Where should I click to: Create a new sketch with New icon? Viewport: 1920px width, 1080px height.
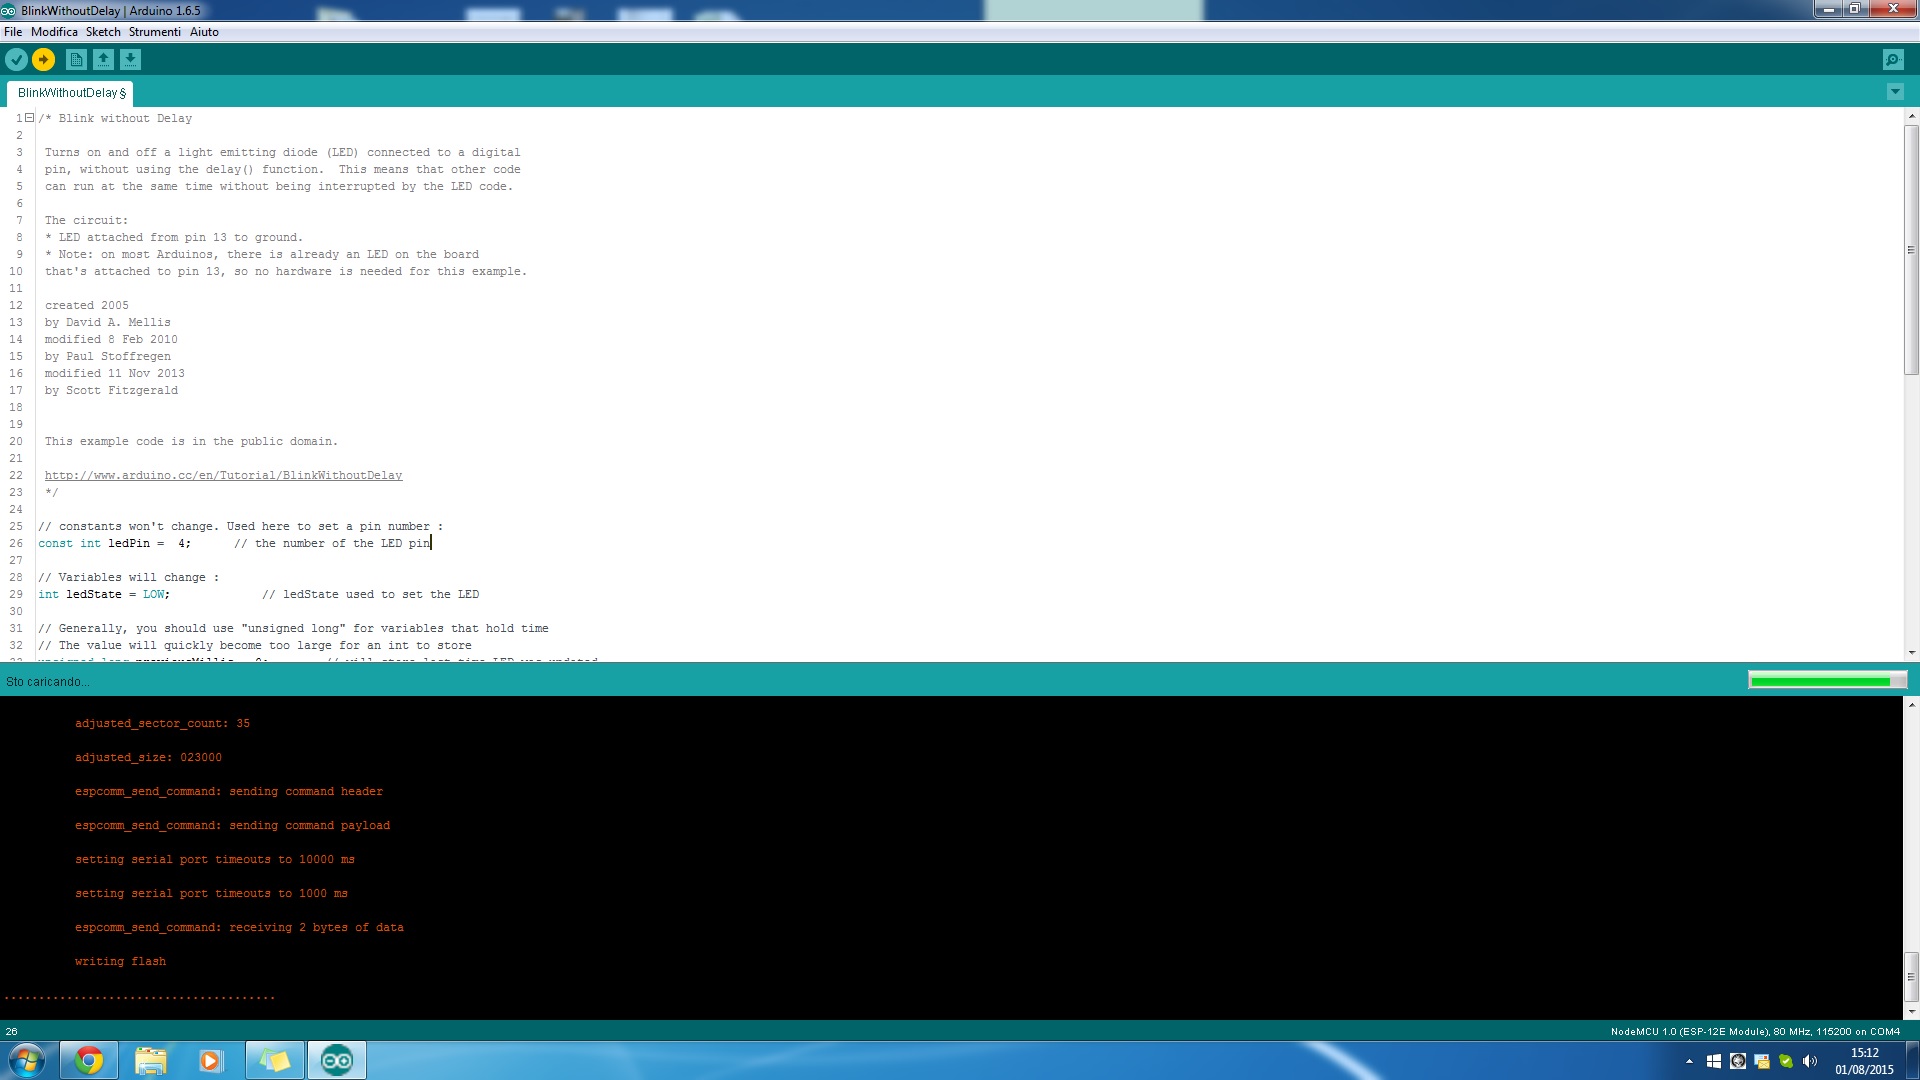76,60
